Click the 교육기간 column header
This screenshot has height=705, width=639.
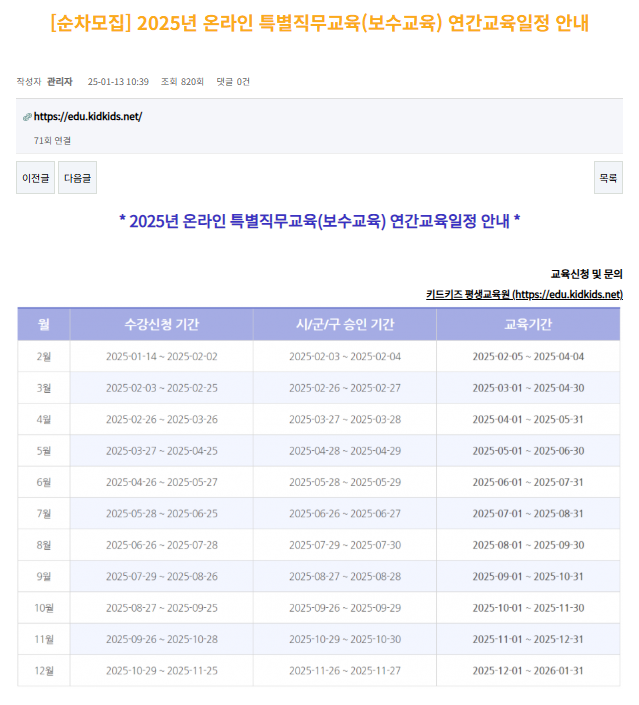pos(528,324)
